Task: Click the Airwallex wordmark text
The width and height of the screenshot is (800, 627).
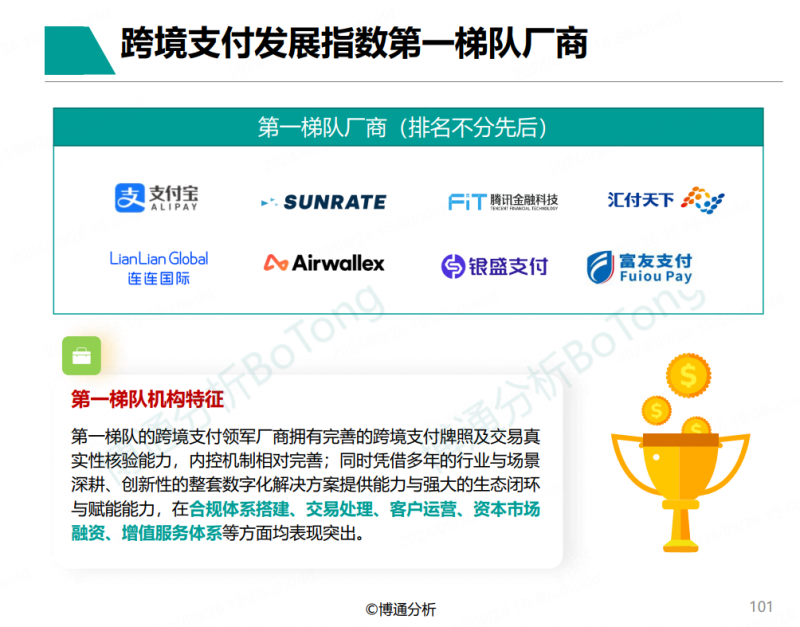Action: click(x=338, y=263)
